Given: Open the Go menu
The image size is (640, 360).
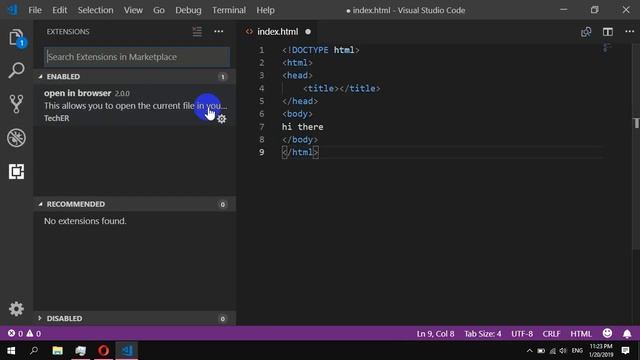Looking at the screenshot, I should tap(159, 10).
